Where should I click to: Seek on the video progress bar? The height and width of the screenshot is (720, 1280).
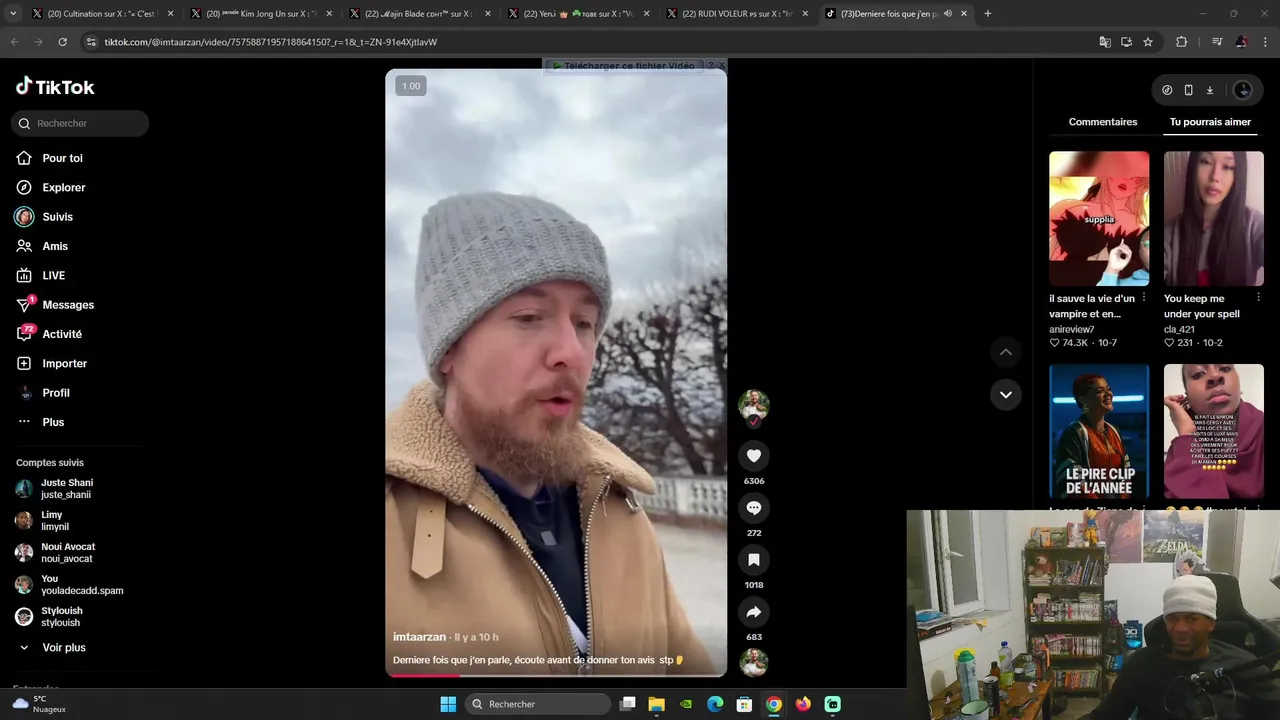click(x=556, y=675)
